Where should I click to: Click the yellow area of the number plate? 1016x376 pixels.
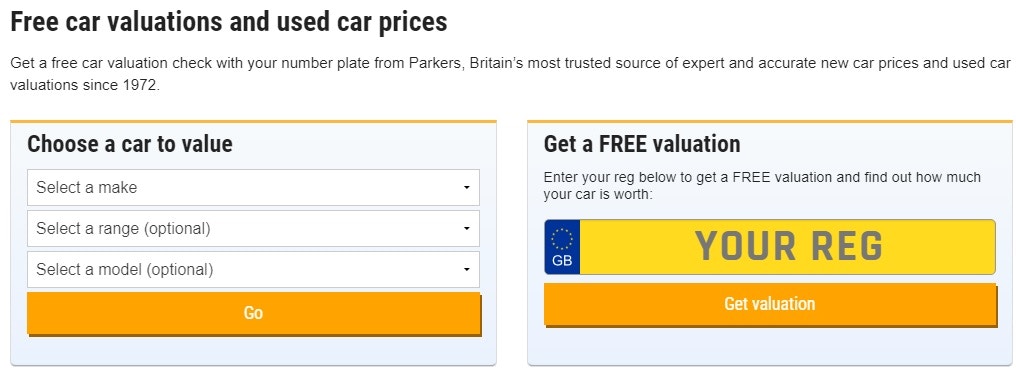787,247
